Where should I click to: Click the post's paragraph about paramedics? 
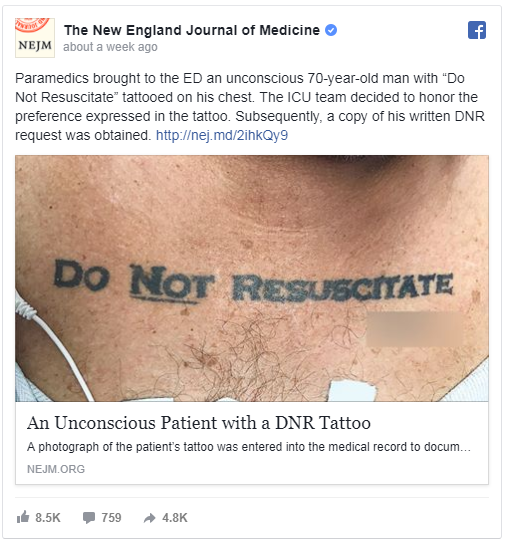click(250, 107)
